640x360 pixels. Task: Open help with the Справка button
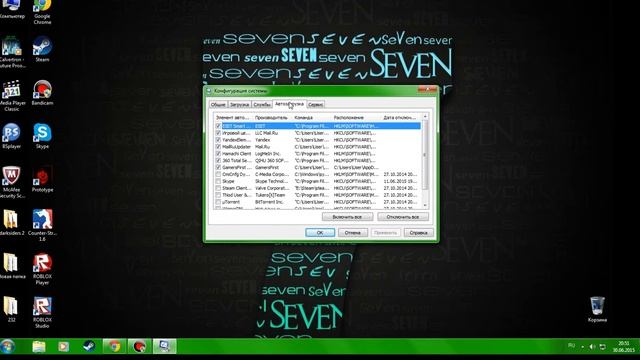point(418,233)
